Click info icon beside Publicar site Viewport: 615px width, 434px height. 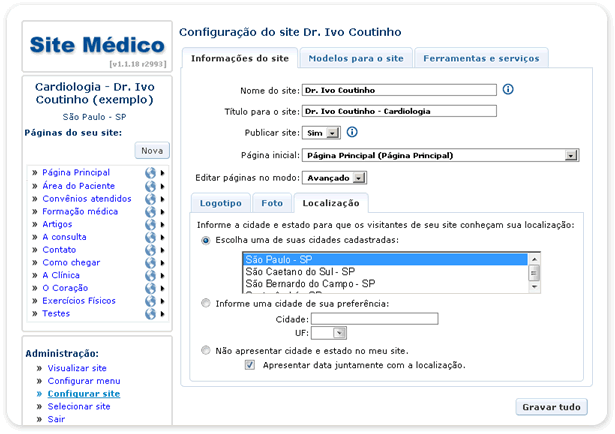(x=352, y=131)
